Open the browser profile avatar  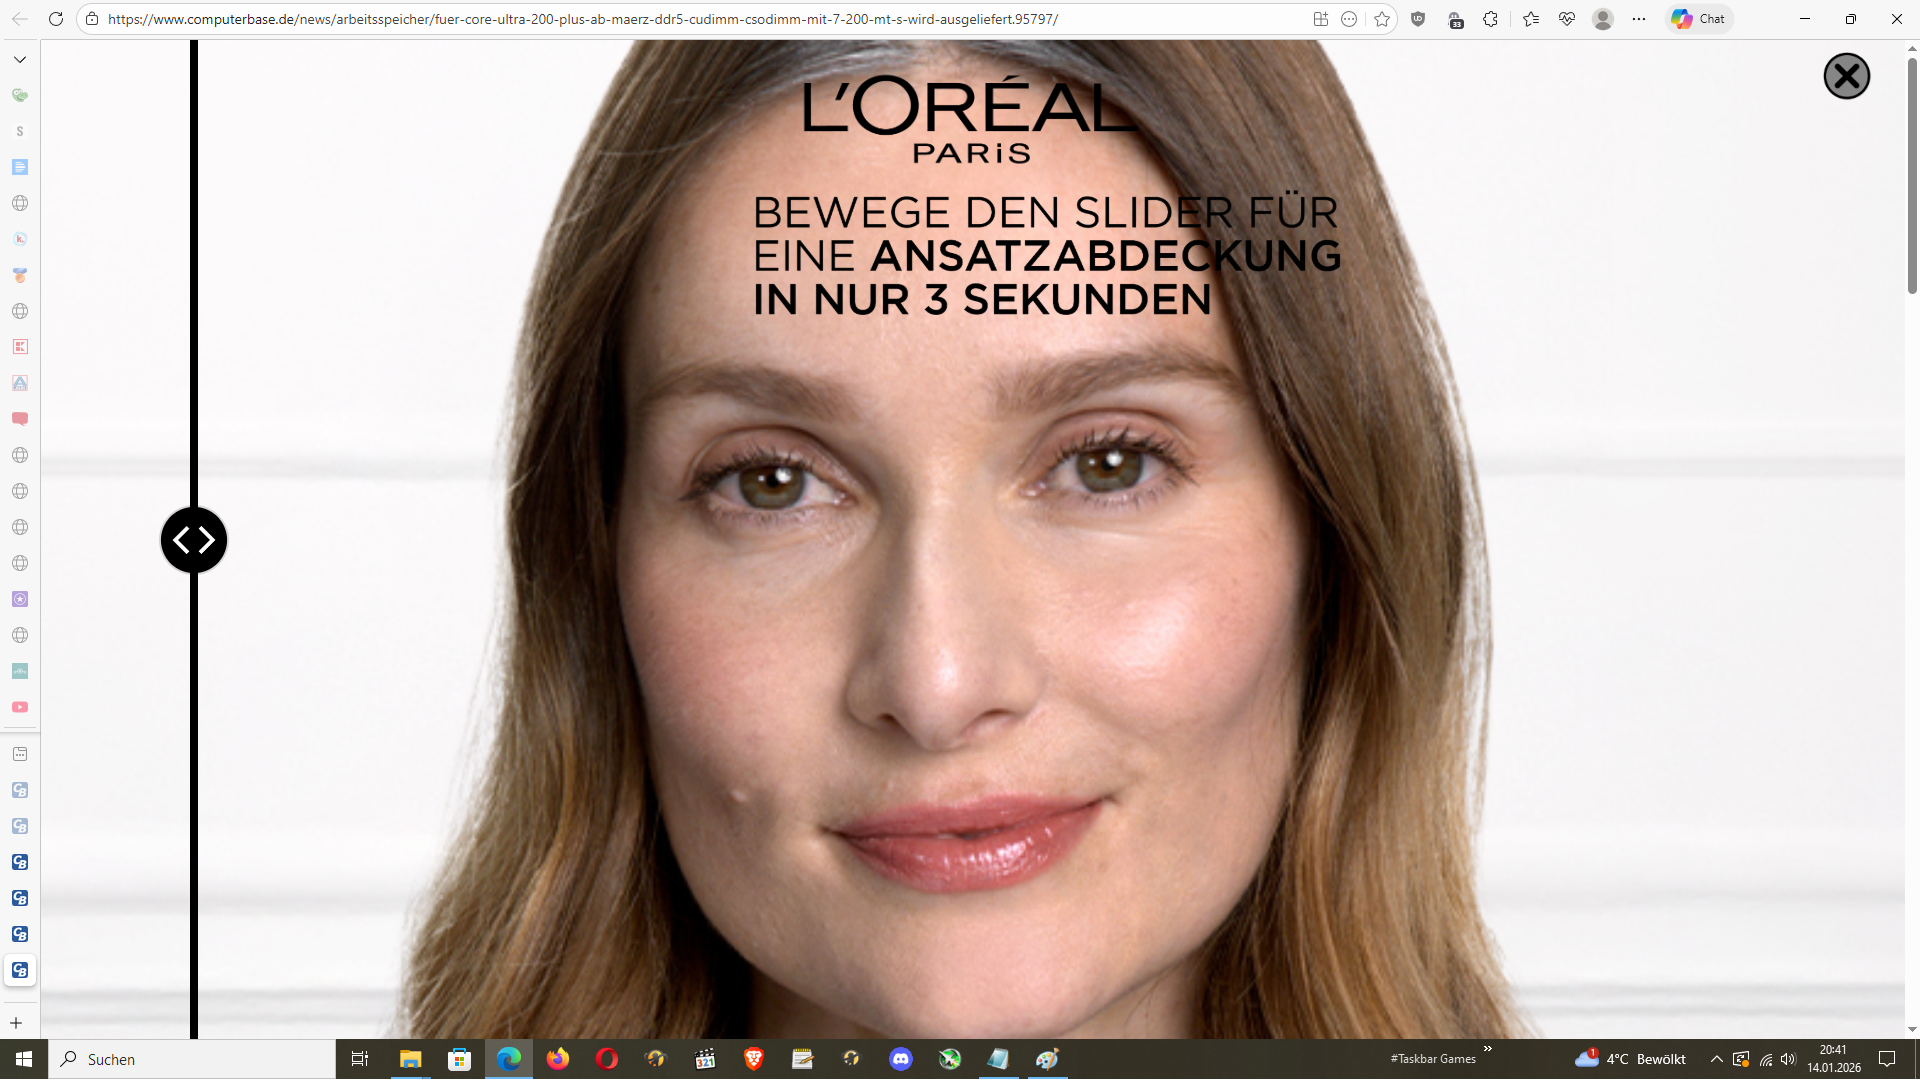point(1604,19)
